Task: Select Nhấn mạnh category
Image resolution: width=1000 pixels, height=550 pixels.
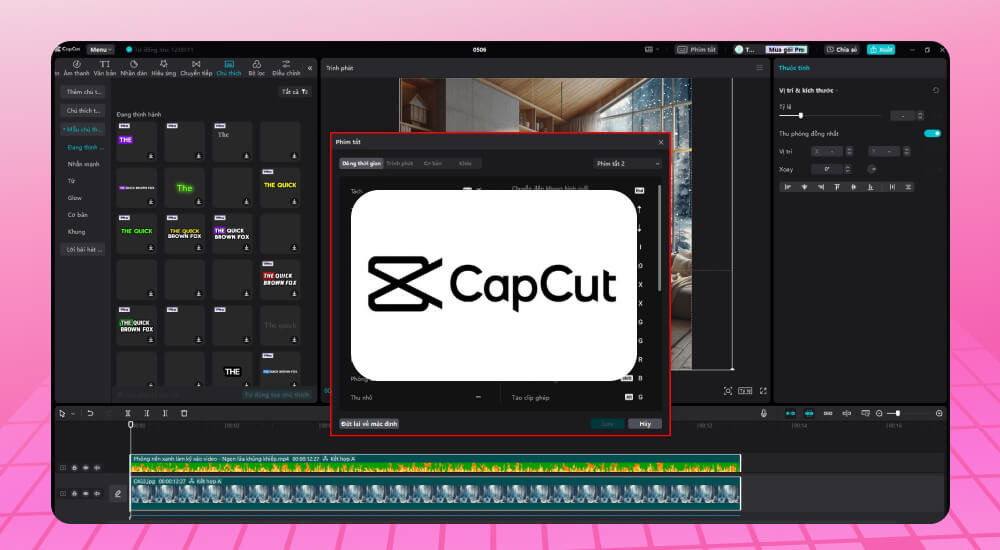Action: (84, 164)
